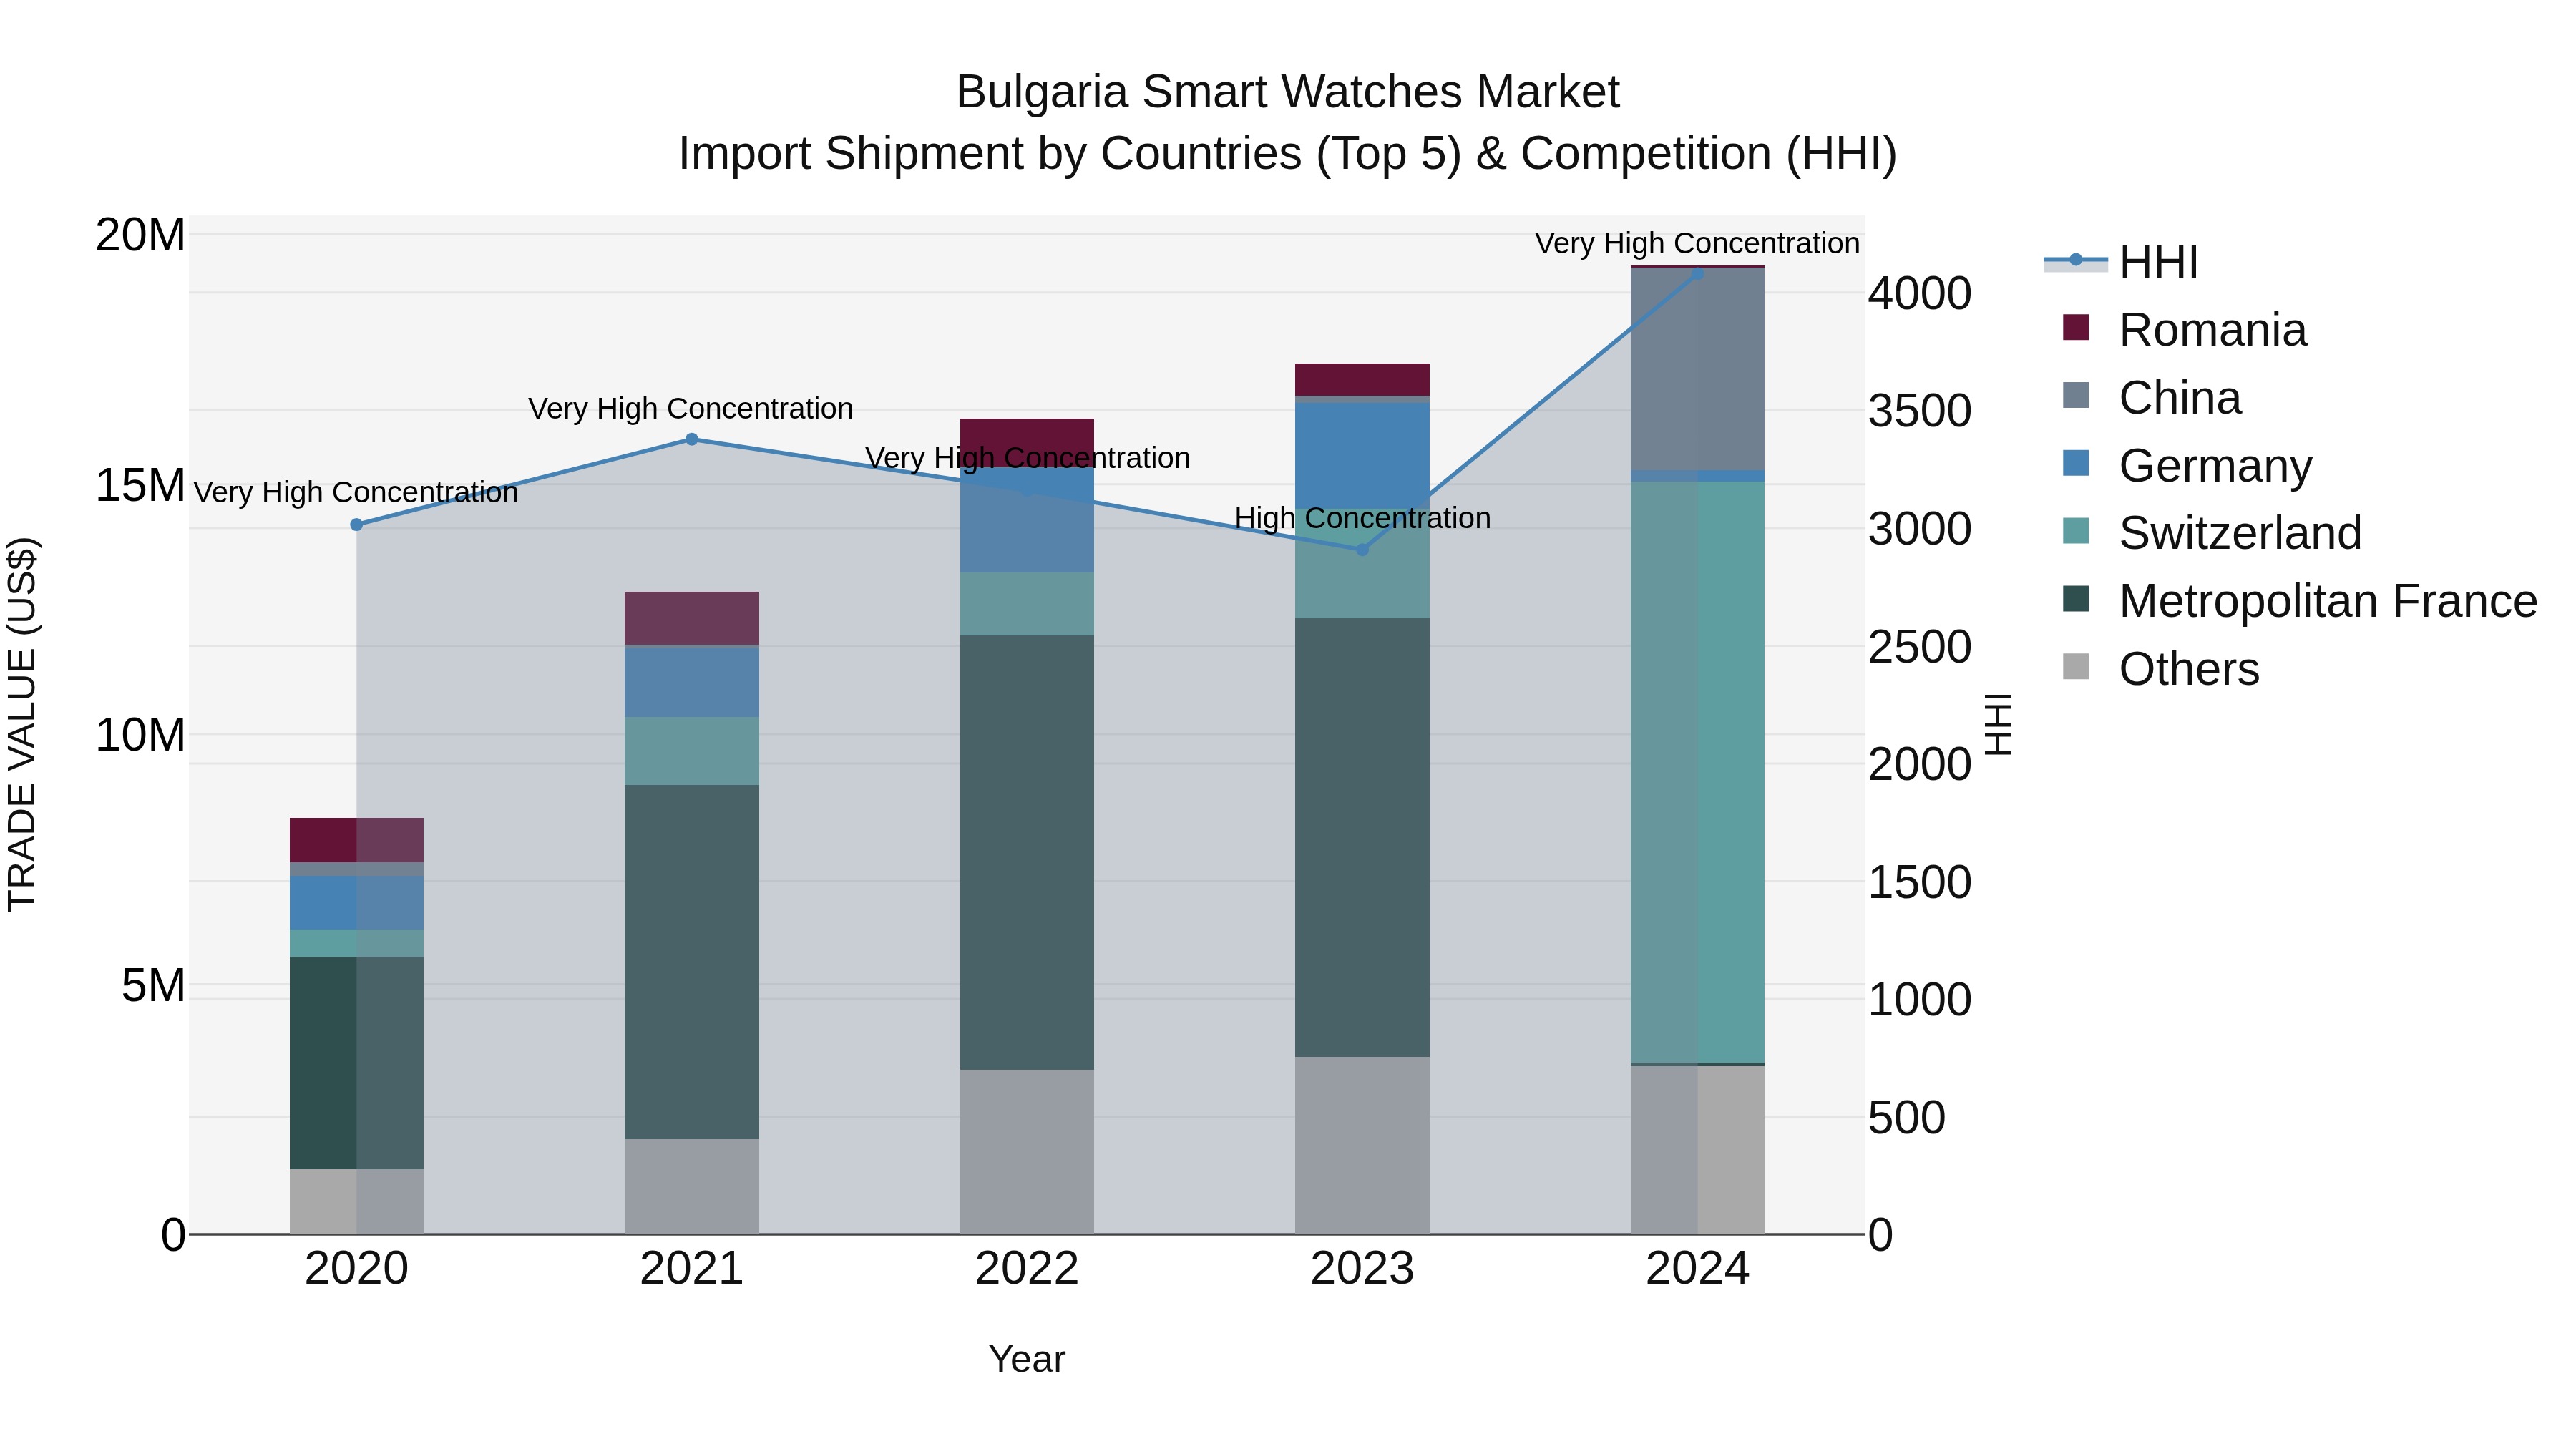Click the 15M left axis tick label
The height and width of the screenshot is (1449, 2576).
point(140,486)
